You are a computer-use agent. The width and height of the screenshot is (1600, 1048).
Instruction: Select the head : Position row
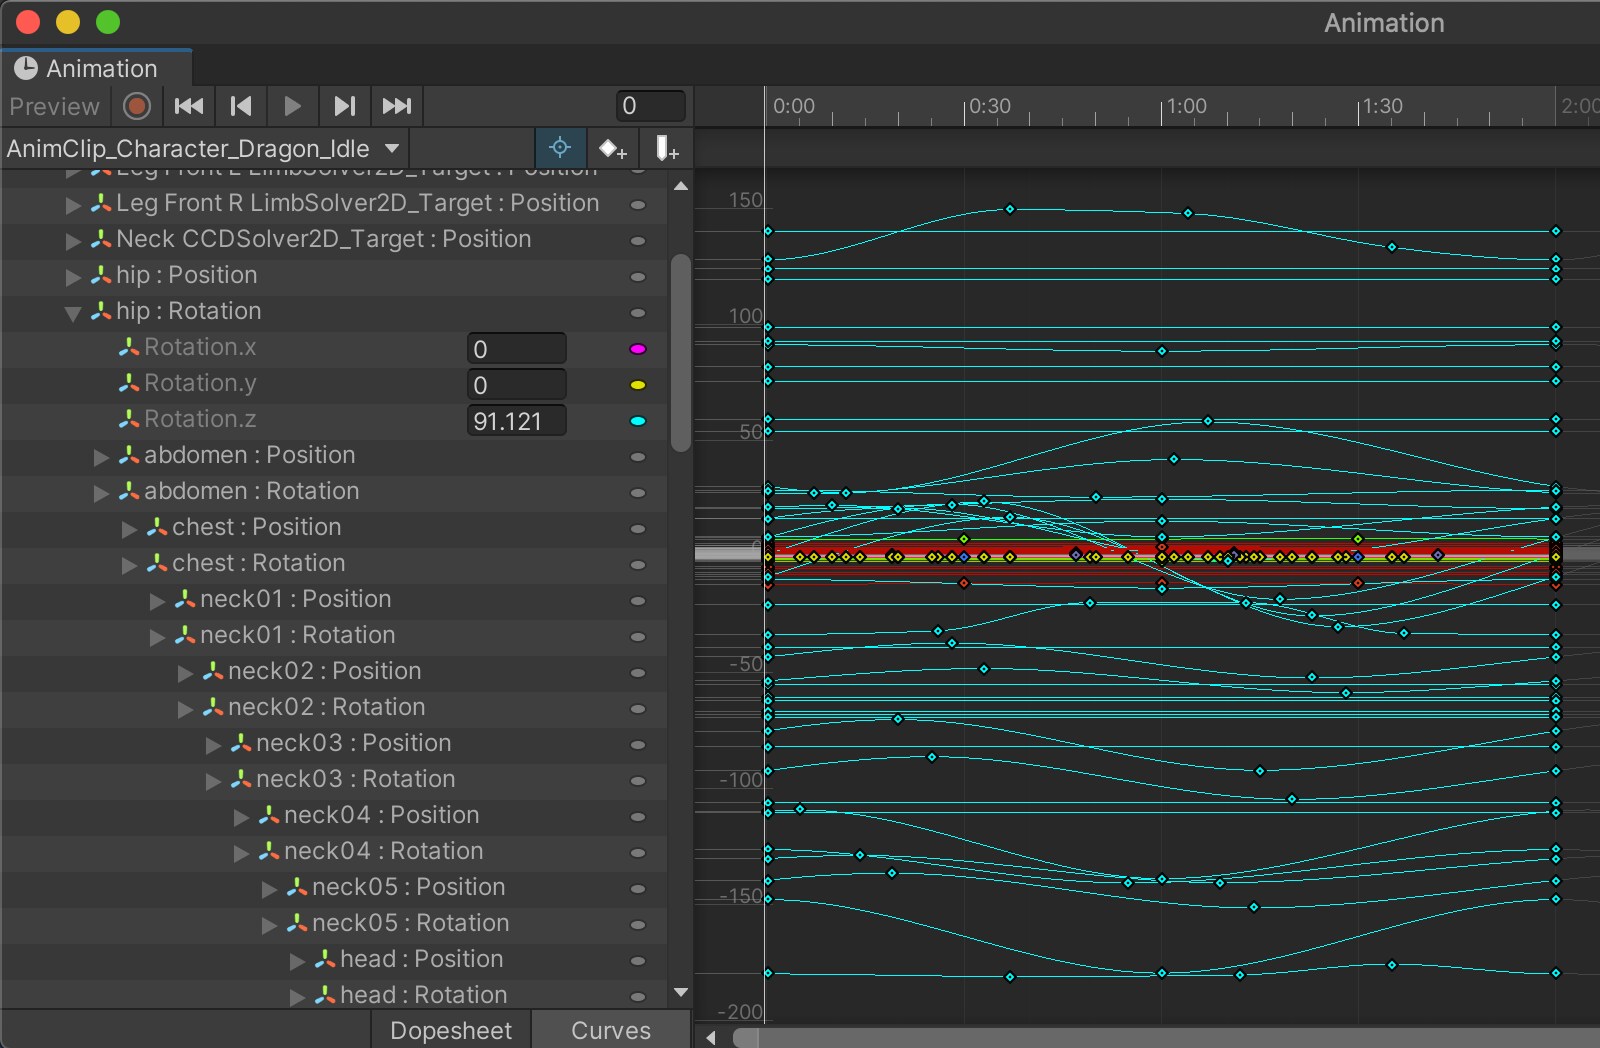[x=334, y=960]
